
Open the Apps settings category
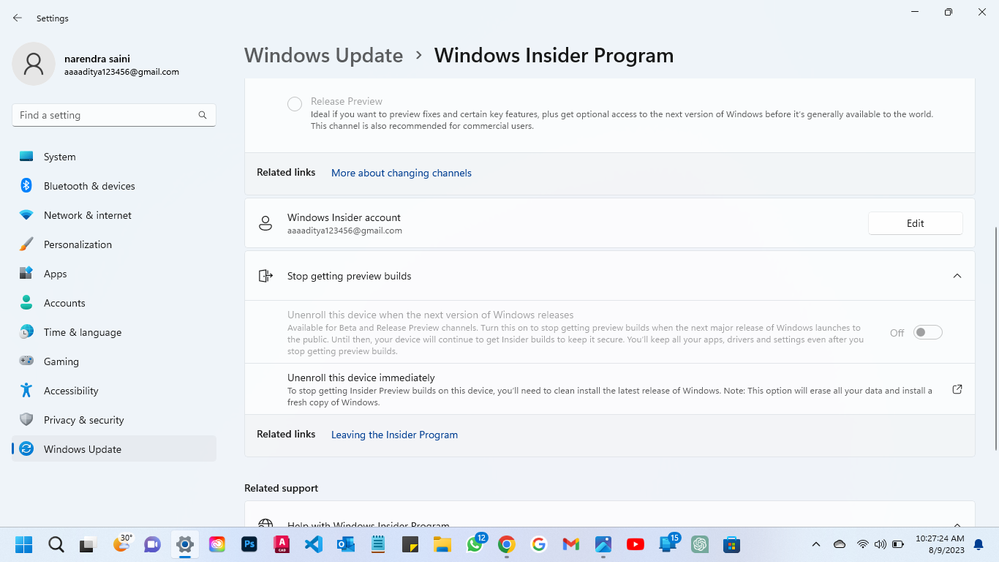click(x=113, y=274)
